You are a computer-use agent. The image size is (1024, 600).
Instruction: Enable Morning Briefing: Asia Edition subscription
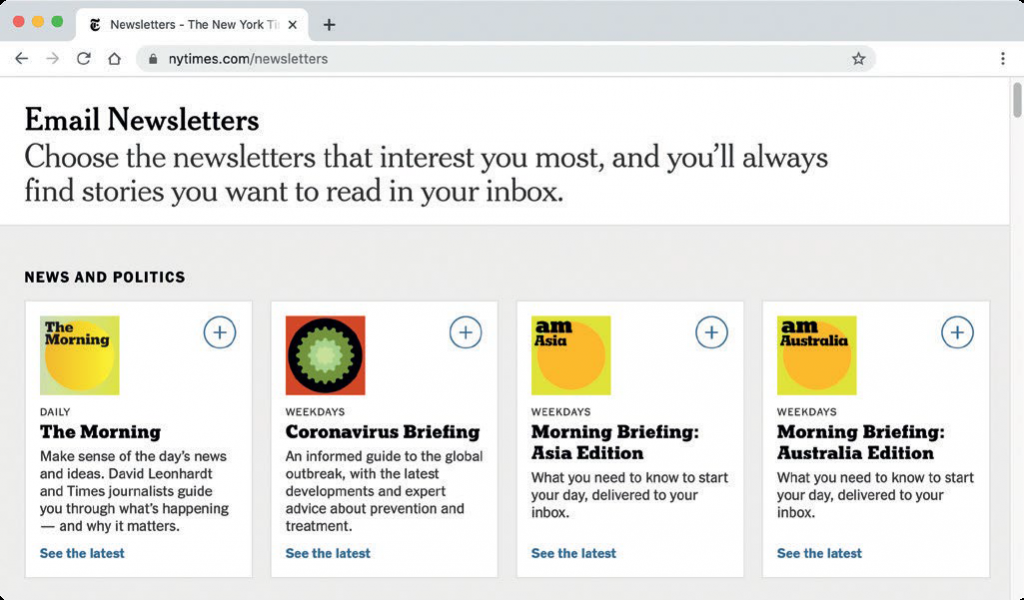(x=712, y=332)
